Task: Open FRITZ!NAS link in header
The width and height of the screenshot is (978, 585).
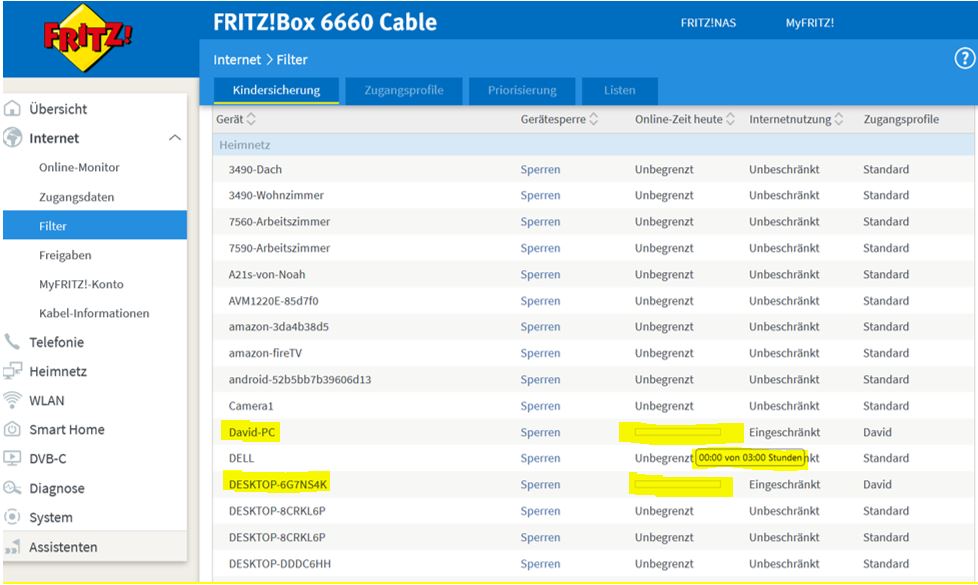Action: click(x=708, y=23)
